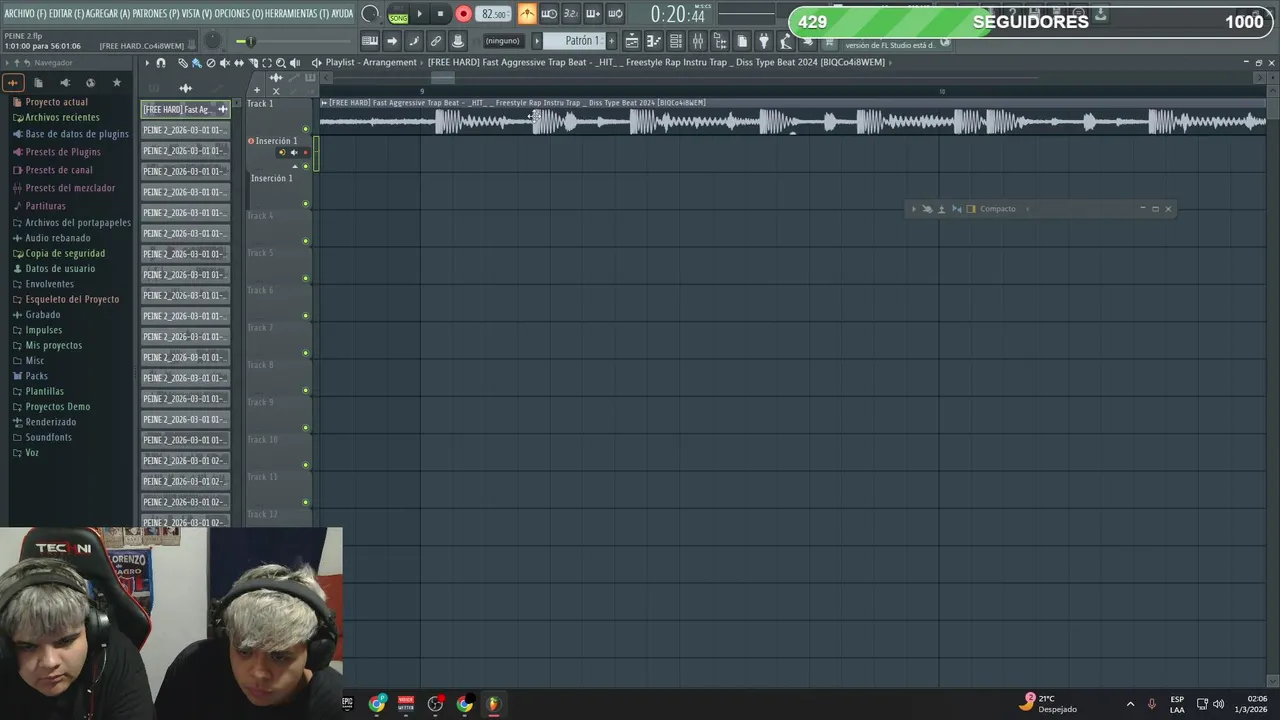Click the star favorites browser tab
This screenshot has height=720, width=1280.
(116, 83)
